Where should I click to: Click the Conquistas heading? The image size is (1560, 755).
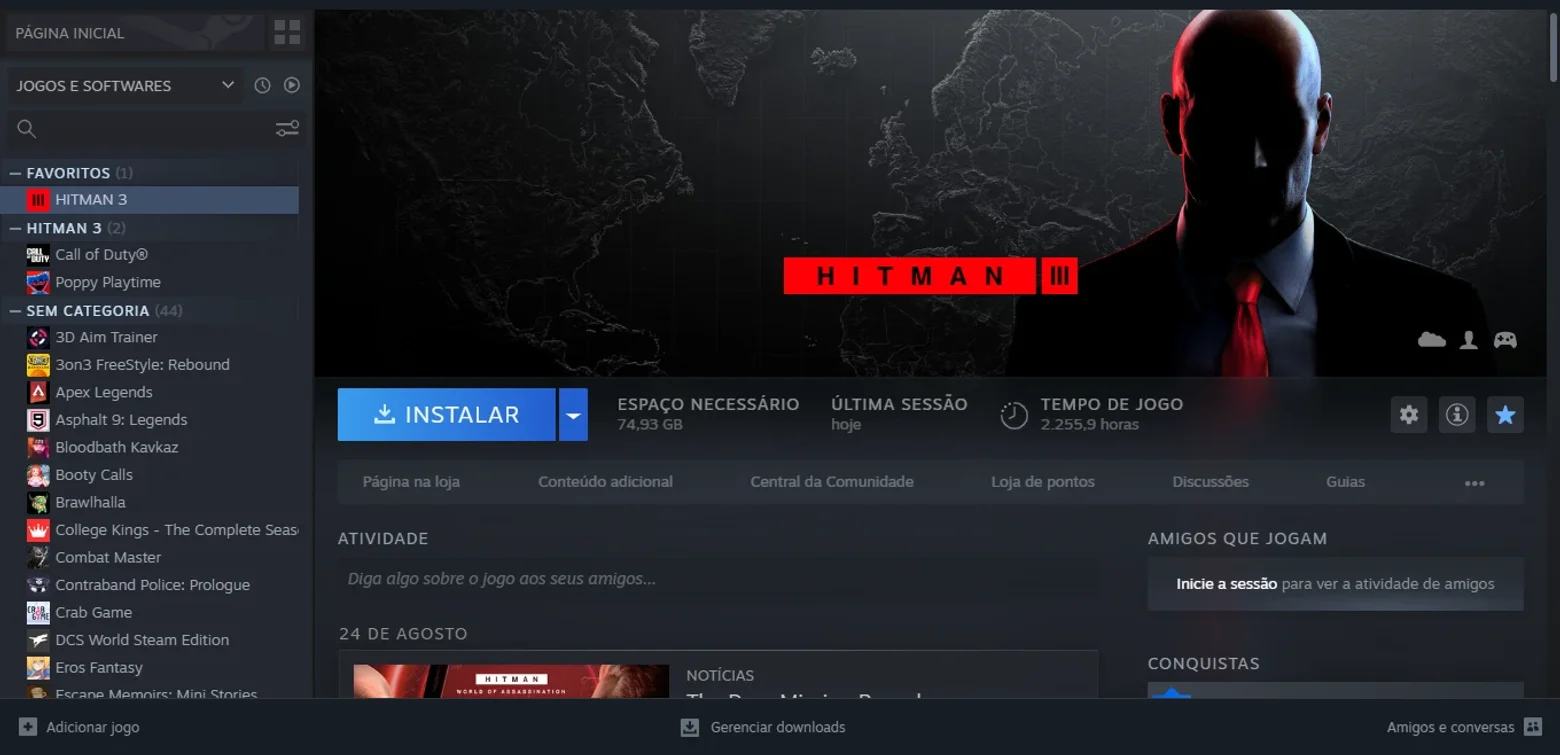[x=1203, y=664]
